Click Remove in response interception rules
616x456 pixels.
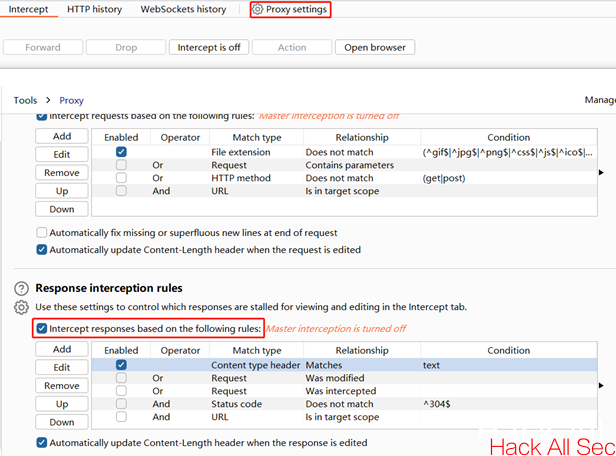point(62,385)
